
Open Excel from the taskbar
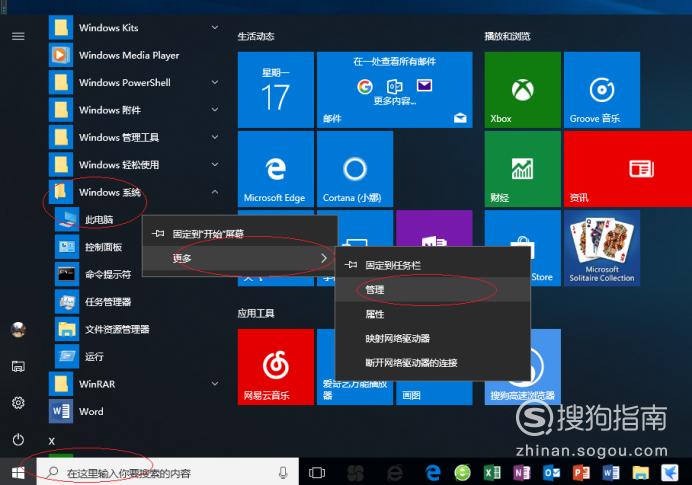(492, 473)
